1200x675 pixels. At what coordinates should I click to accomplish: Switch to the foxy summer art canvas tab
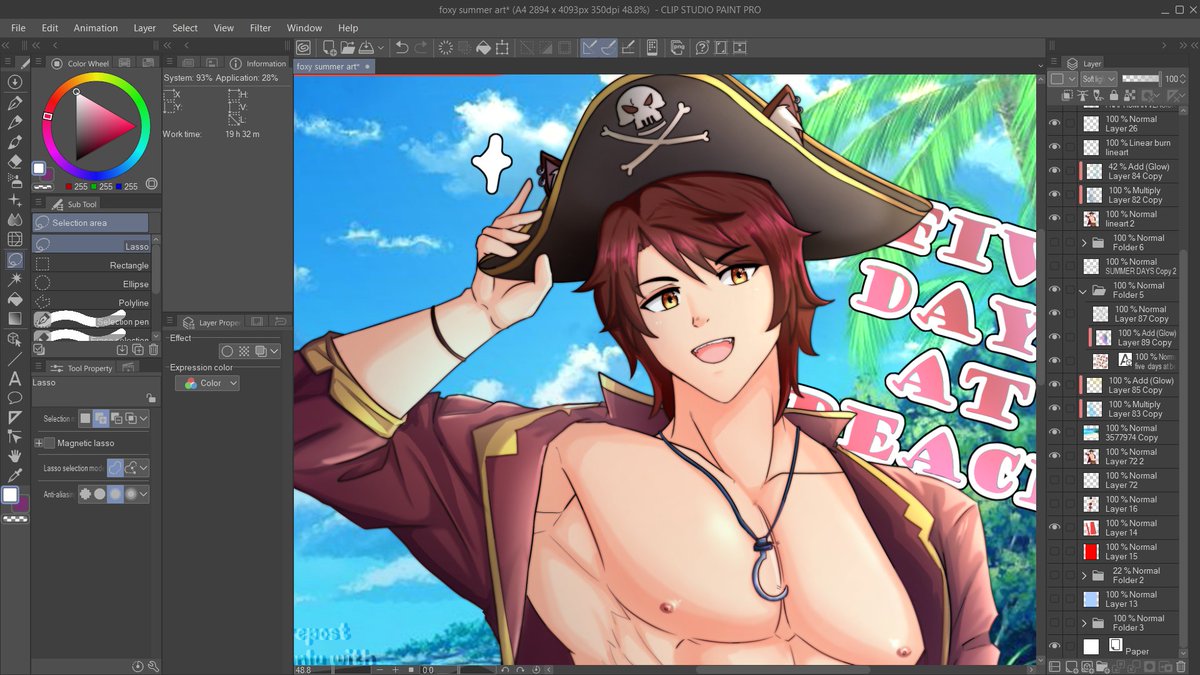tap(333, 66)
